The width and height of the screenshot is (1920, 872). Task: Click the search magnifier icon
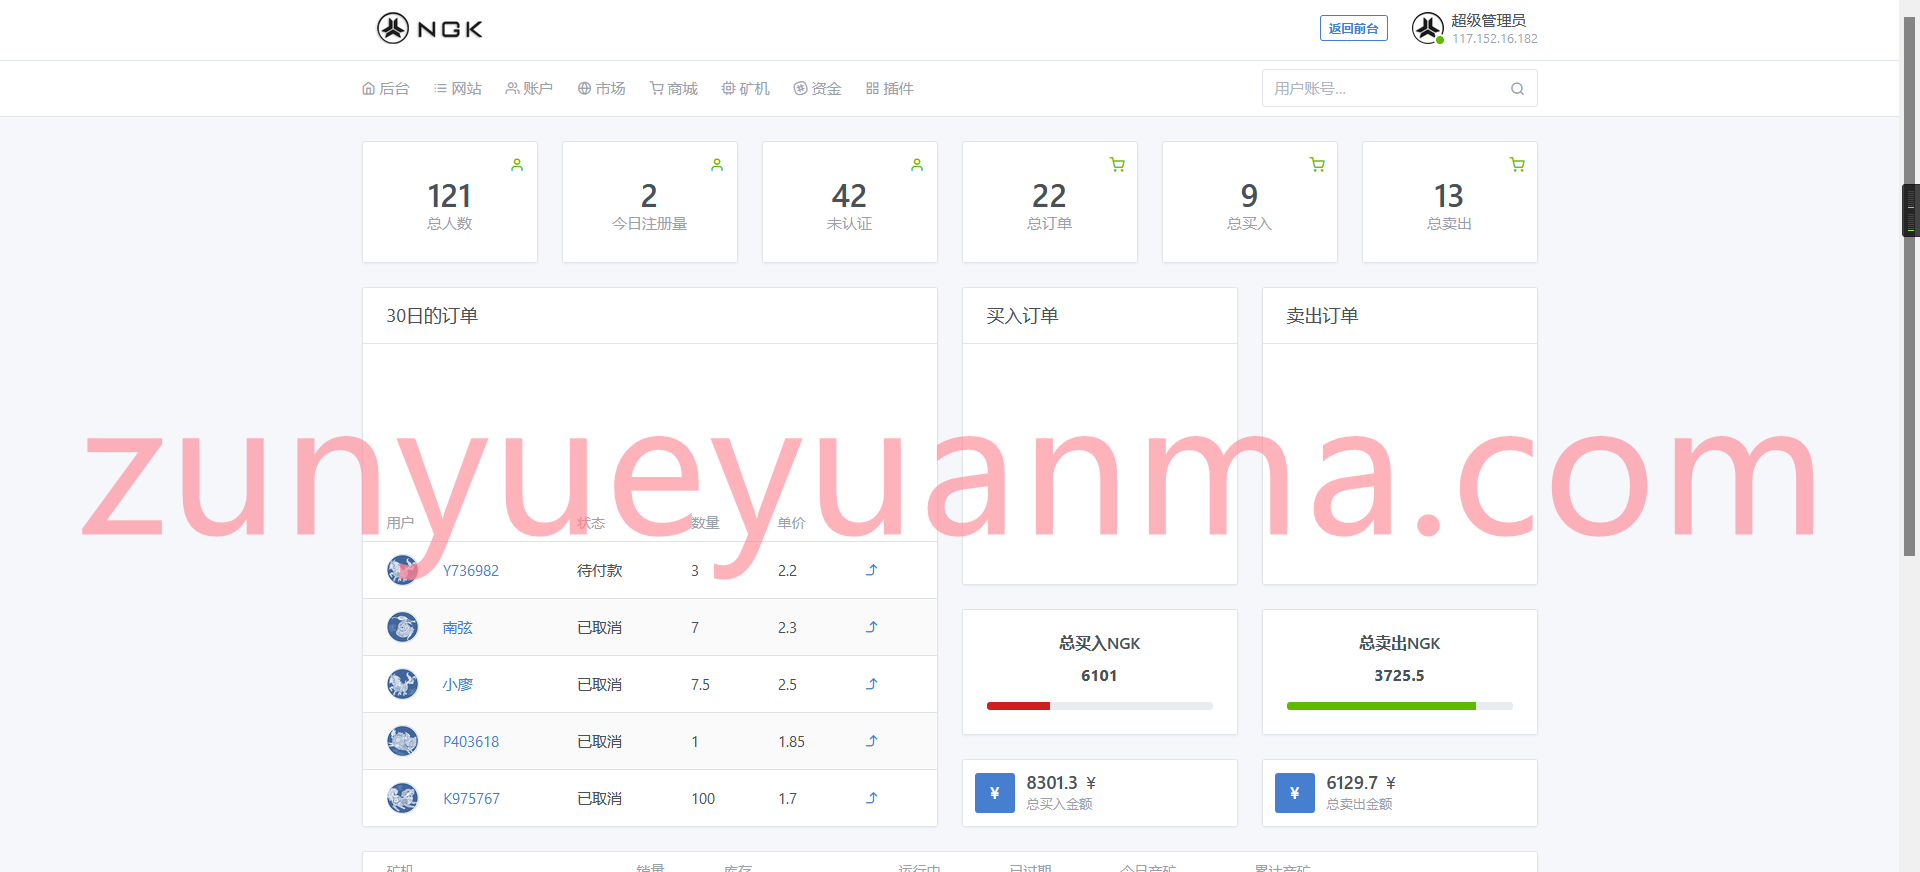pyautogui.click(x=1517, y=88)
